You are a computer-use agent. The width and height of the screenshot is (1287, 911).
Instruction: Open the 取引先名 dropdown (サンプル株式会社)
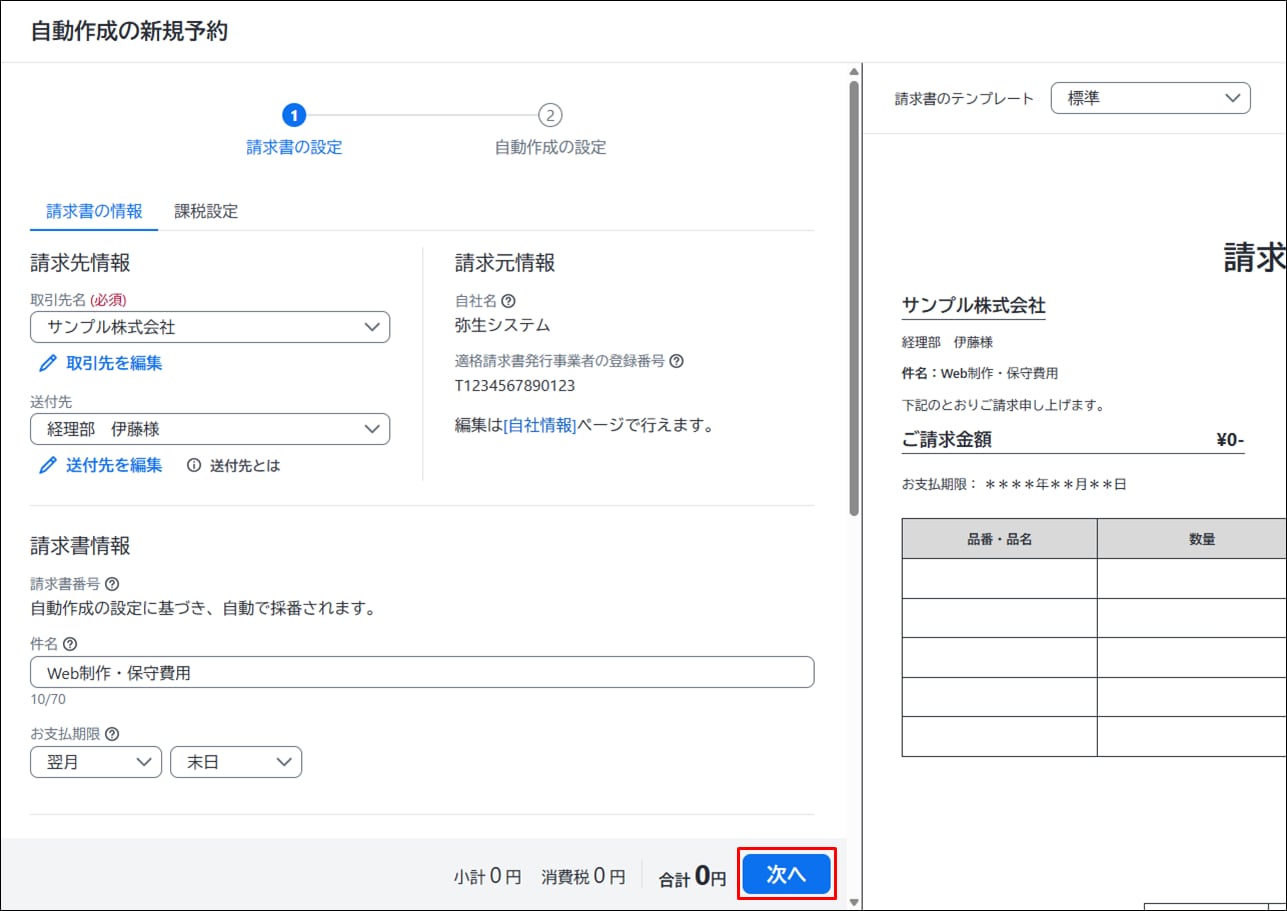(210, 327)
